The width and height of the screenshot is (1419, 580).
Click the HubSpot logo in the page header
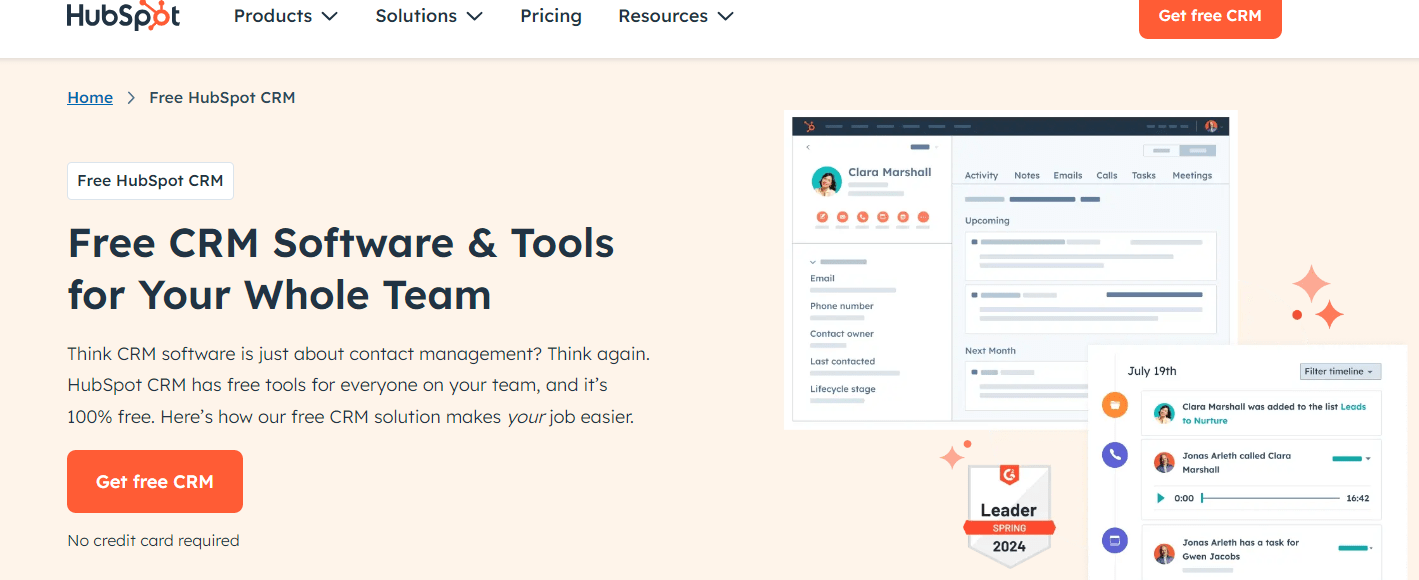[x=122, y=15]
